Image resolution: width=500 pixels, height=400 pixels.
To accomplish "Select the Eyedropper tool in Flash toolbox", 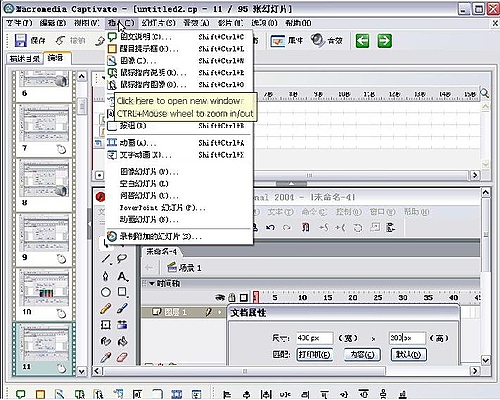I will (x=106, y=358).
